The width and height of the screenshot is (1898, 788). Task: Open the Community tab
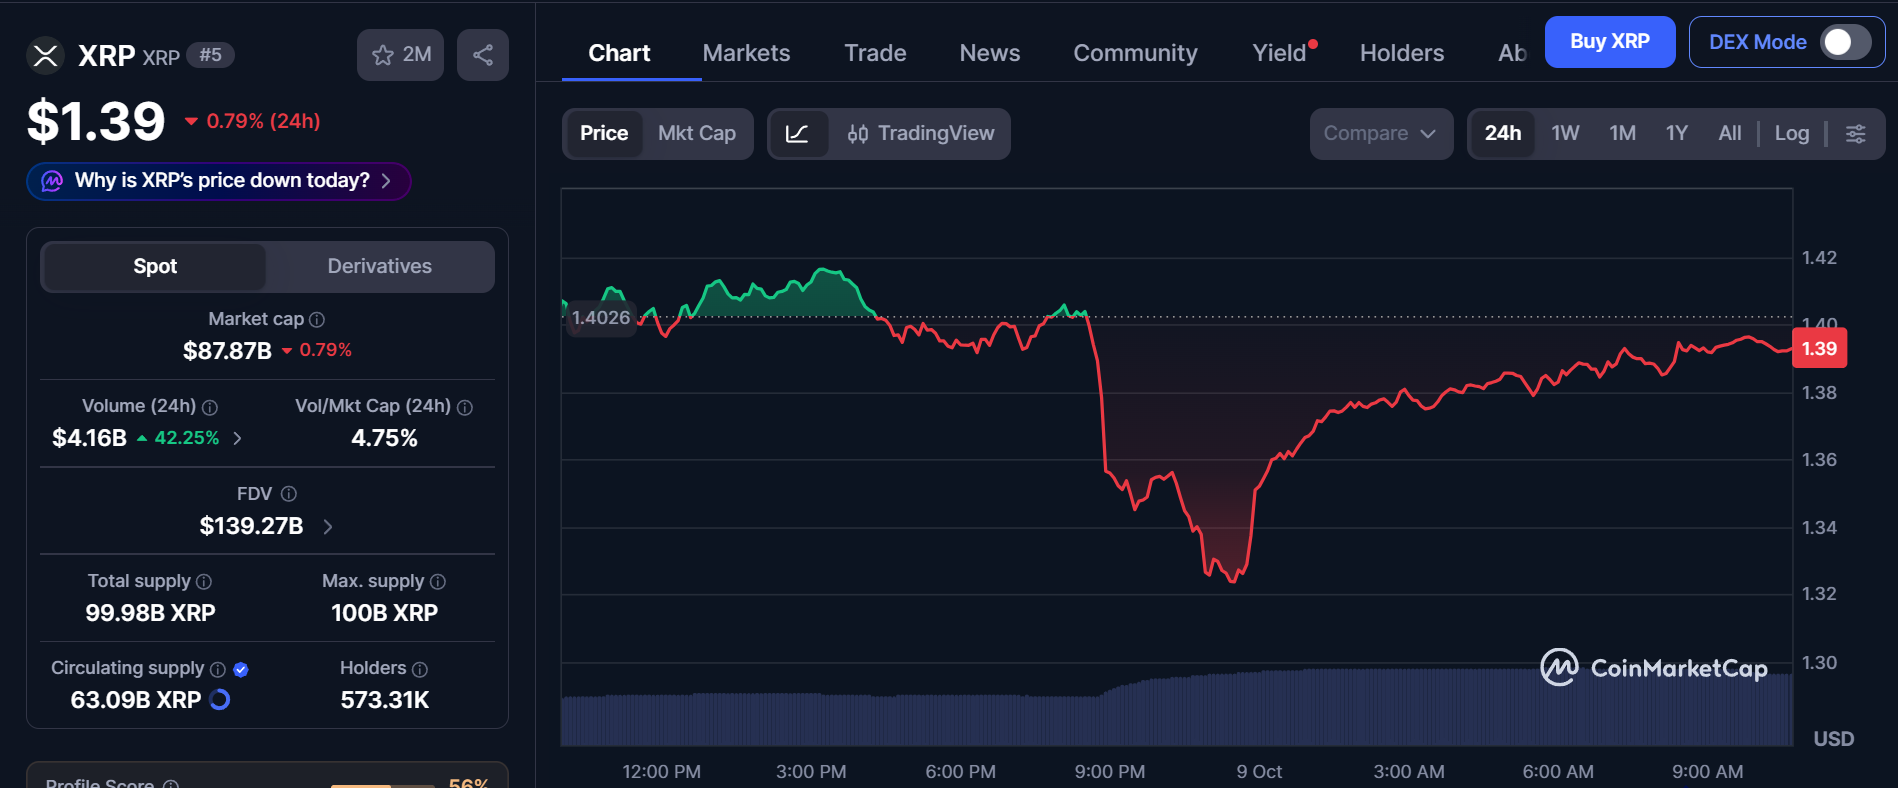point(1135,53)
